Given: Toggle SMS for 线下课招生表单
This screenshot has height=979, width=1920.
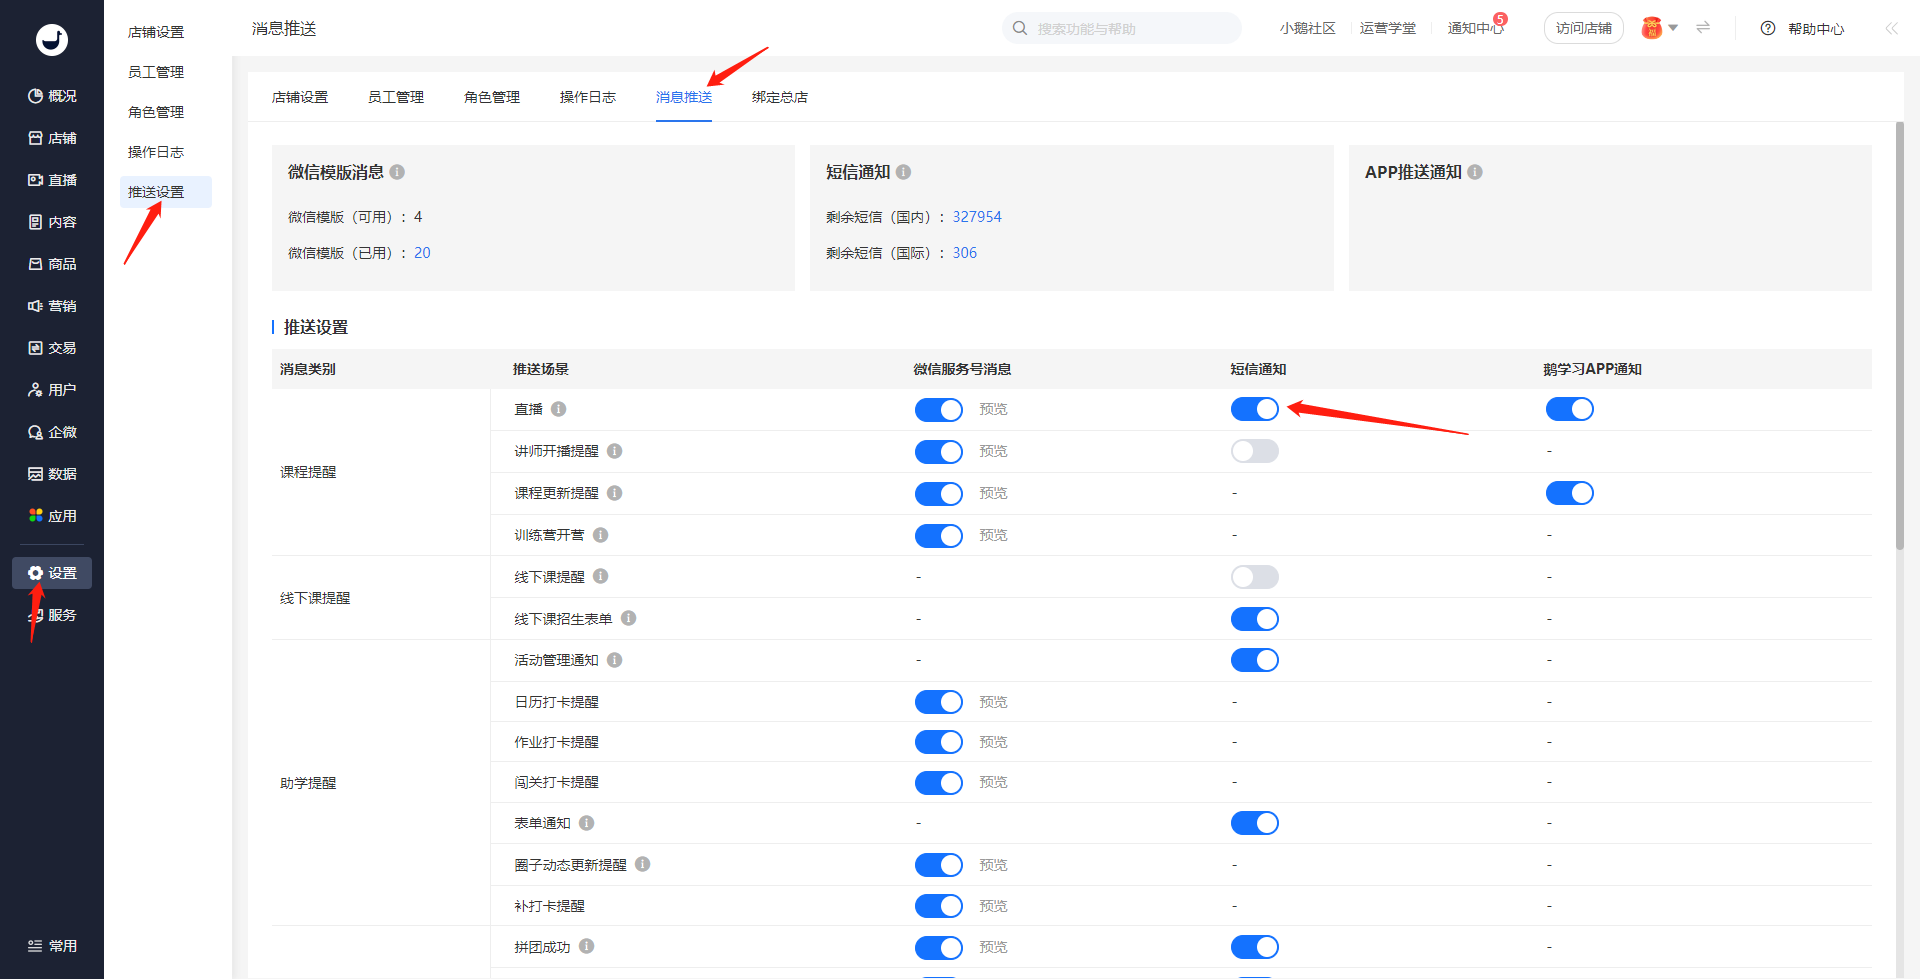Looking at the screenshot, I should tap(1255, 619).
